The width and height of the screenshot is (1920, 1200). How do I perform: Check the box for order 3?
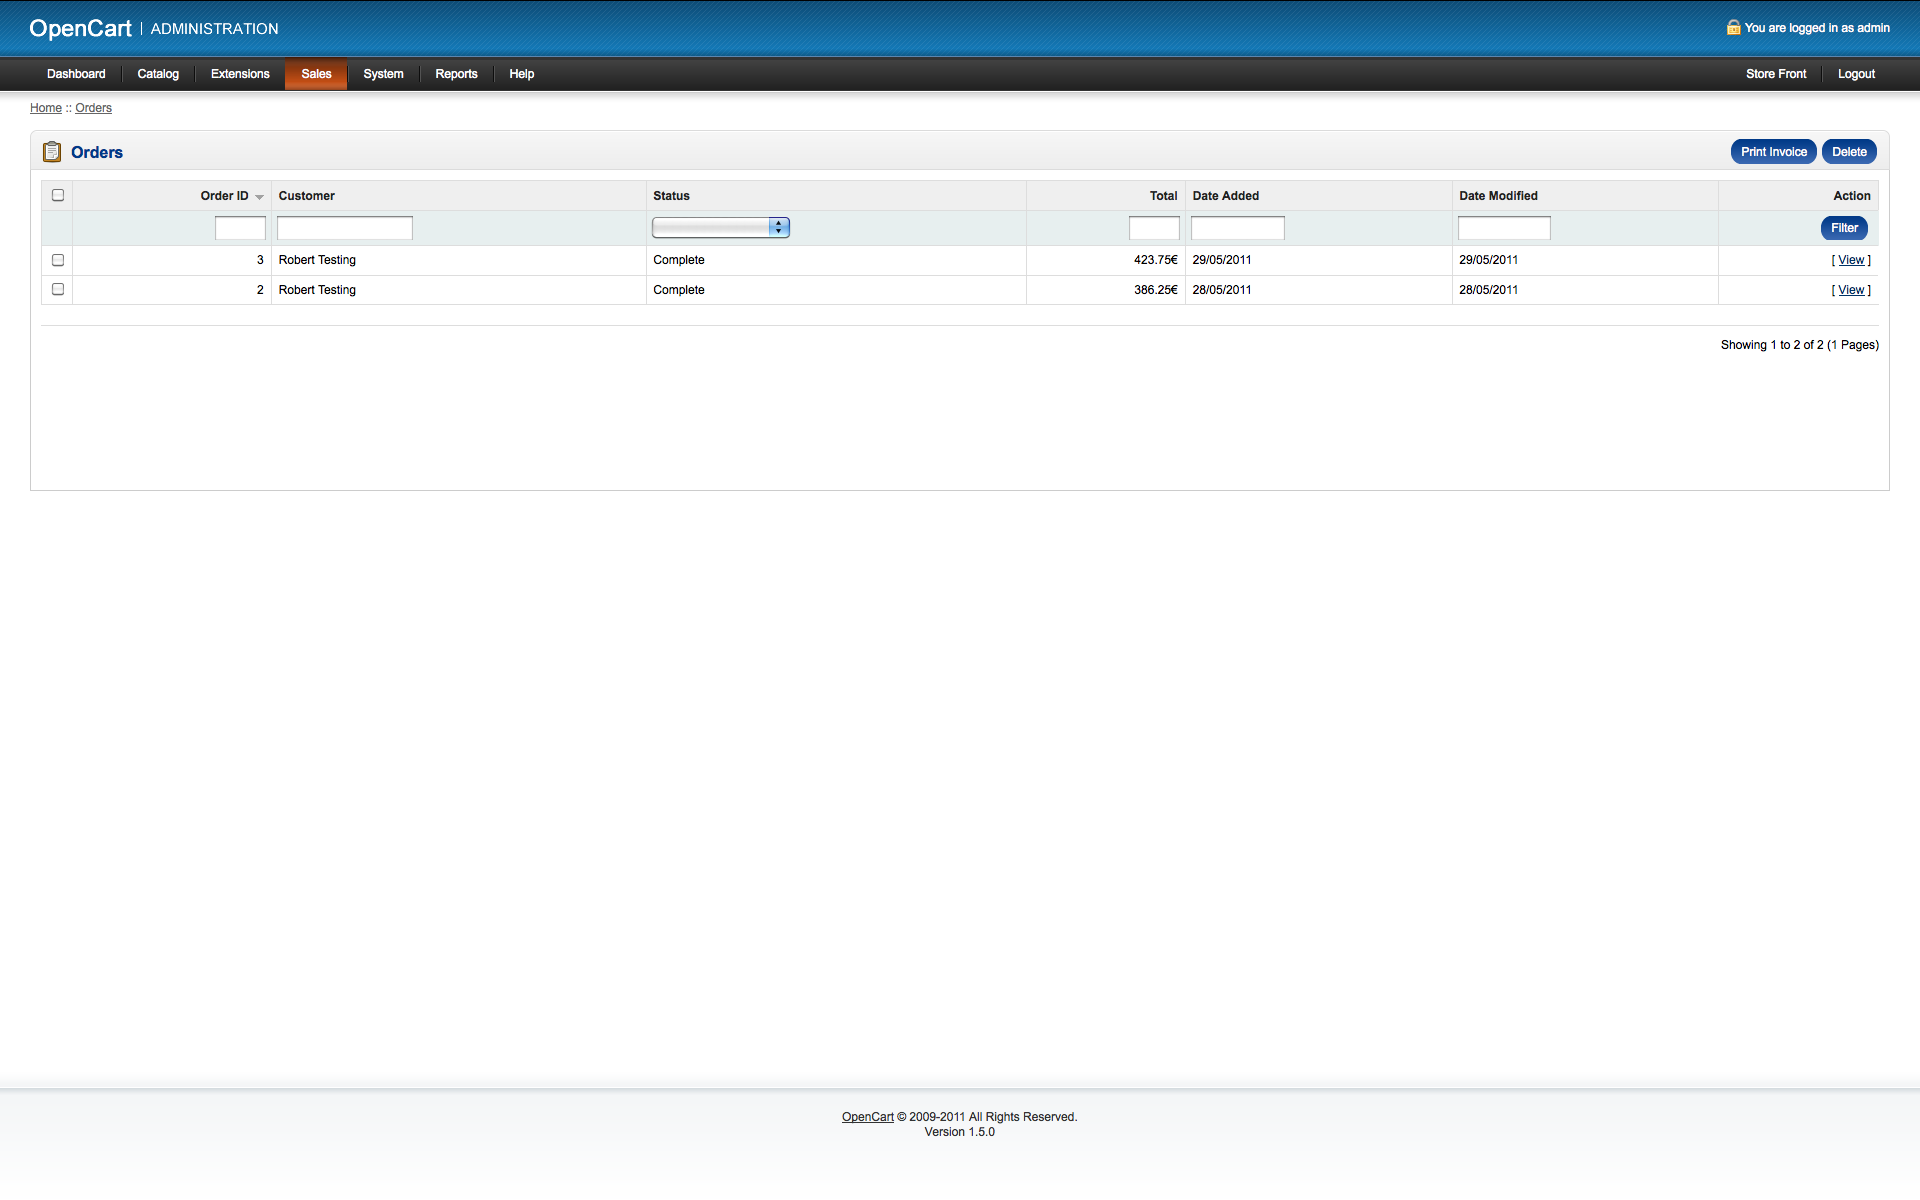pyautogui.click(x=58, y=260)
